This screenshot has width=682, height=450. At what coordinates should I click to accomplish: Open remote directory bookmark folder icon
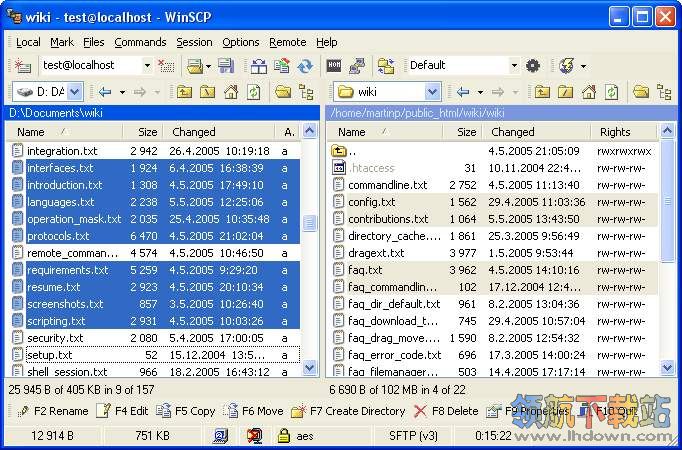coord(641,92)
